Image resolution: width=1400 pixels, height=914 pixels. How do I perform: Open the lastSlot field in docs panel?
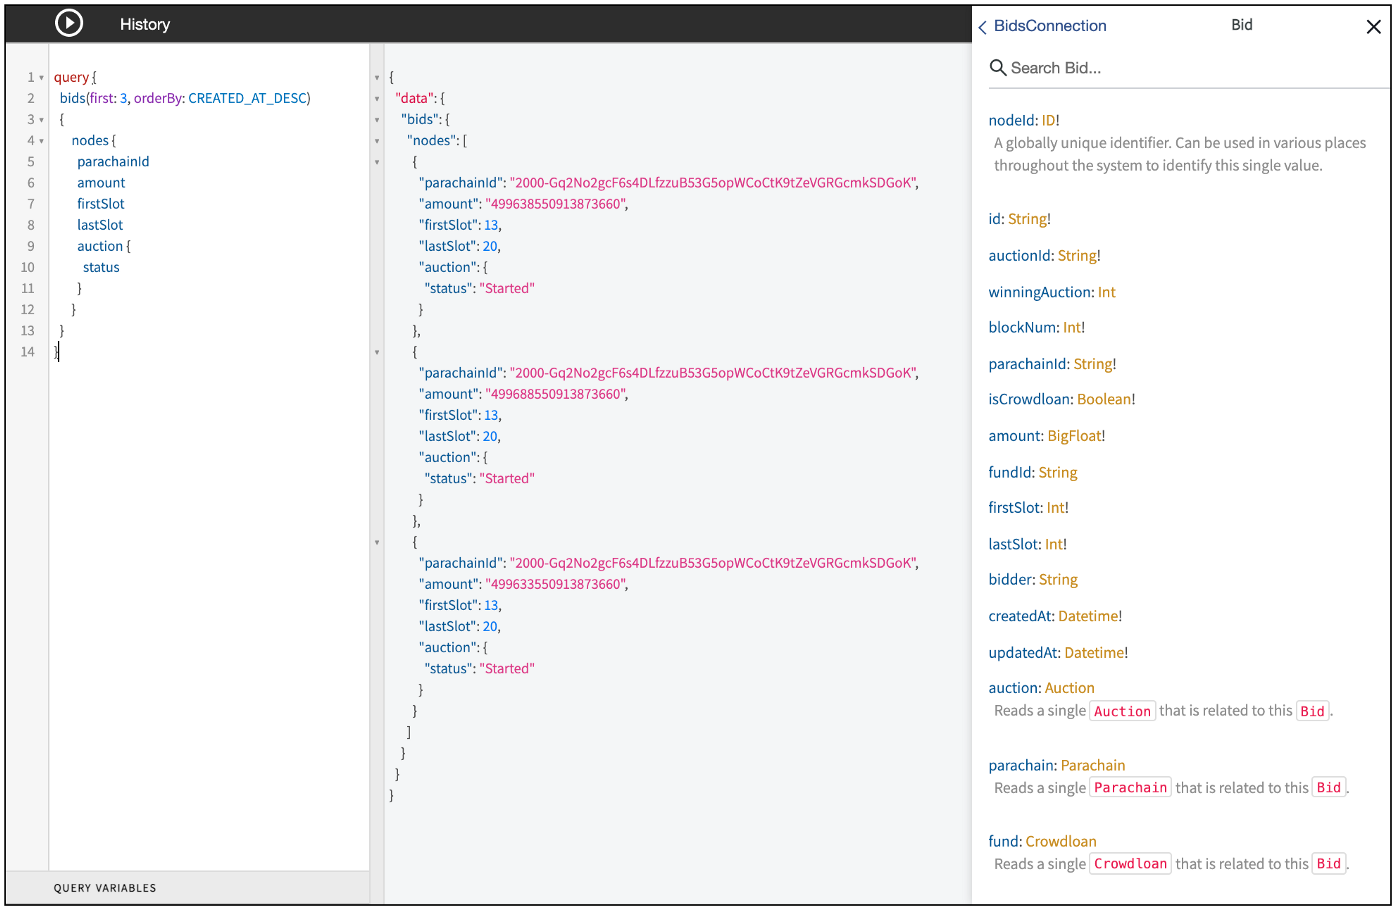pos(1014,544)
